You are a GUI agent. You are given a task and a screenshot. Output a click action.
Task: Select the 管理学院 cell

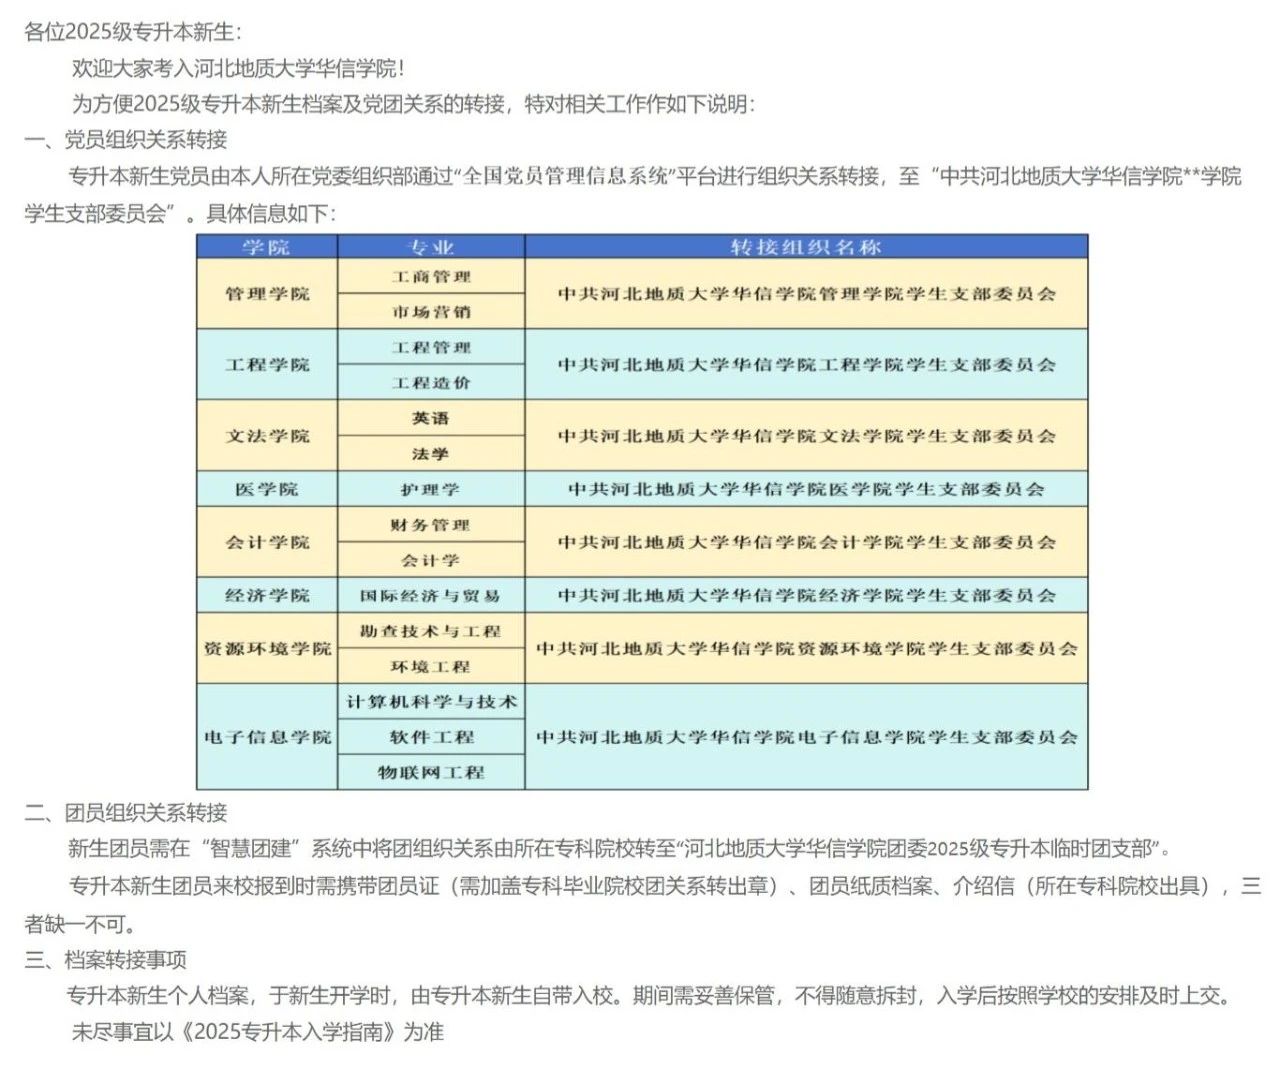(267, 294)
